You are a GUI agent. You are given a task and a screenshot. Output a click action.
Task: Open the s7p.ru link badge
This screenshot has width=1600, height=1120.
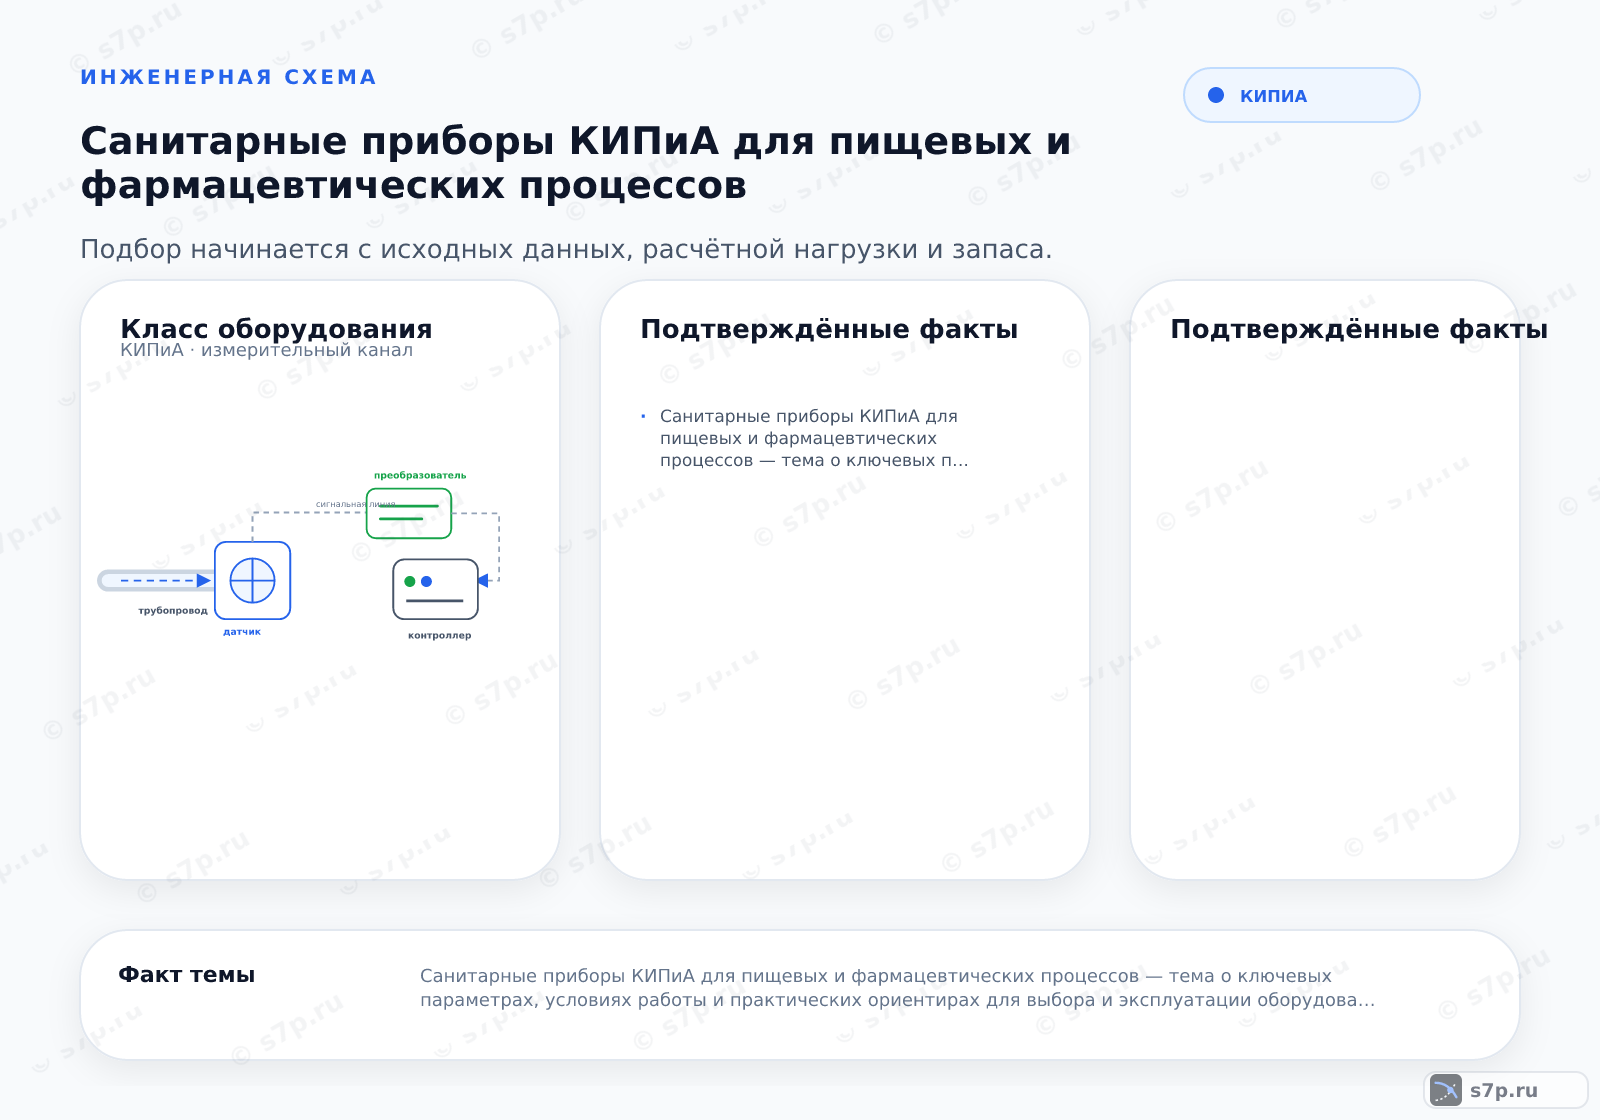[x=1506, y=1090]
